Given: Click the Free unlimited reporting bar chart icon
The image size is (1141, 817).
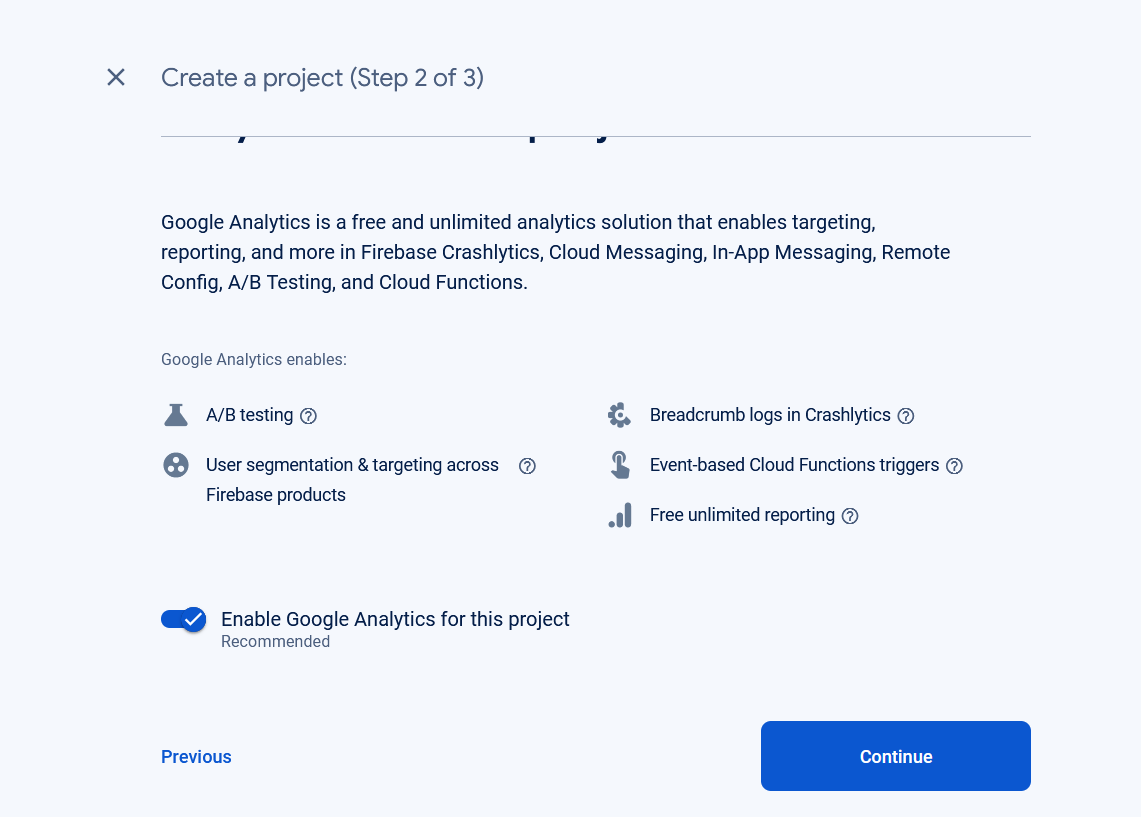Looking at the screenshot, I should pyautogui.click(x=620, y=515).
